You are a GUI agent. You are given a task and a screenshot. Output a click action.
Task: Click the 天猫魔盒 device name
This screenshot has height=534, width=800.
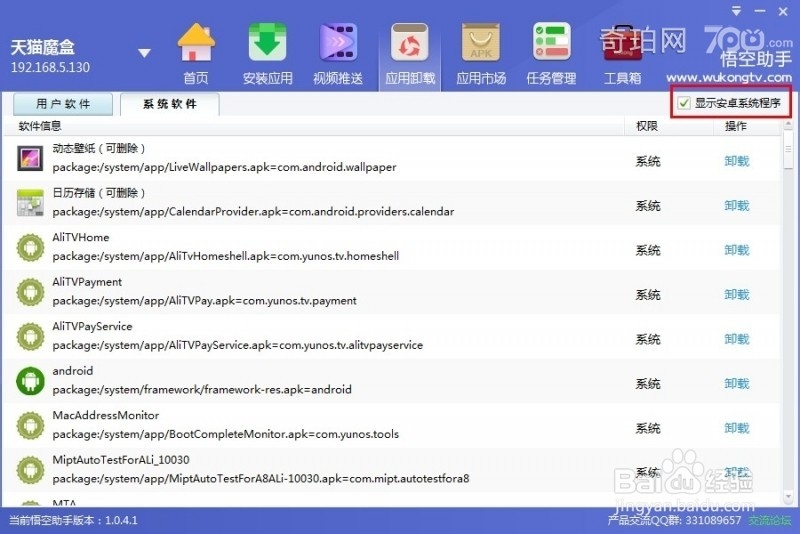(42, 47)
